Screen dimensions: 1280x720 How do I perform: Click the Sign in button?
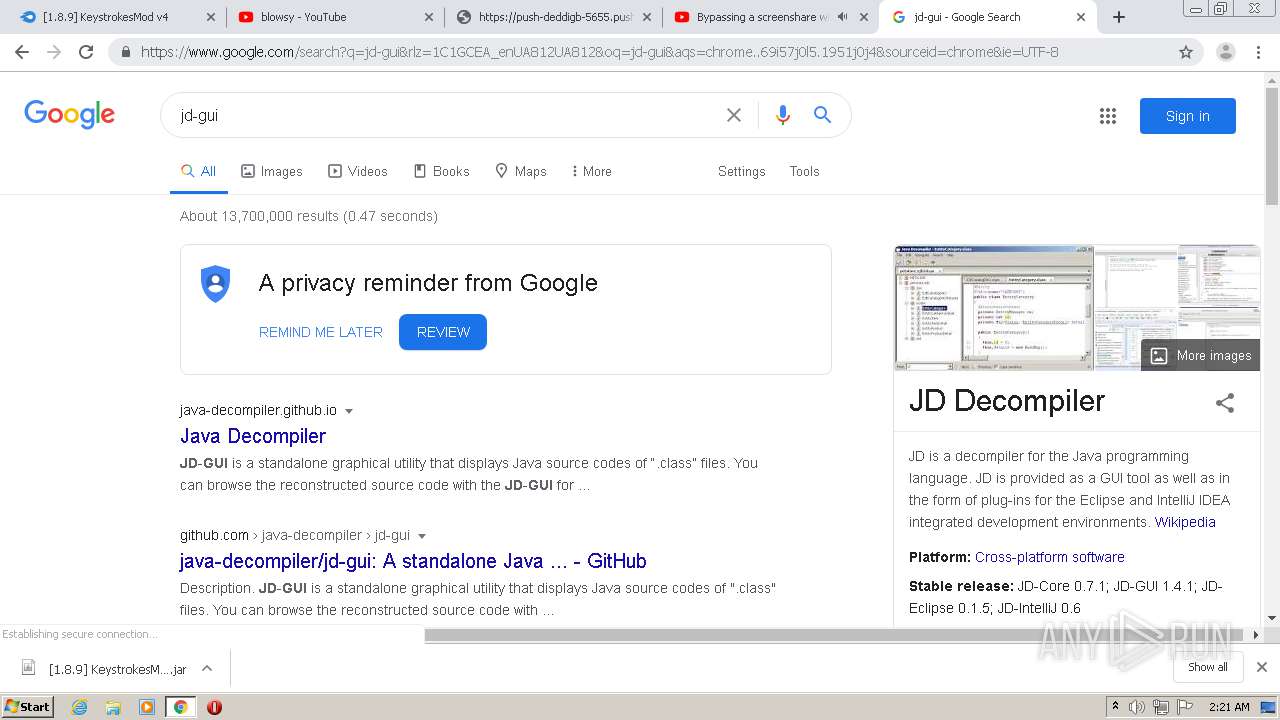pos(1188,116)
